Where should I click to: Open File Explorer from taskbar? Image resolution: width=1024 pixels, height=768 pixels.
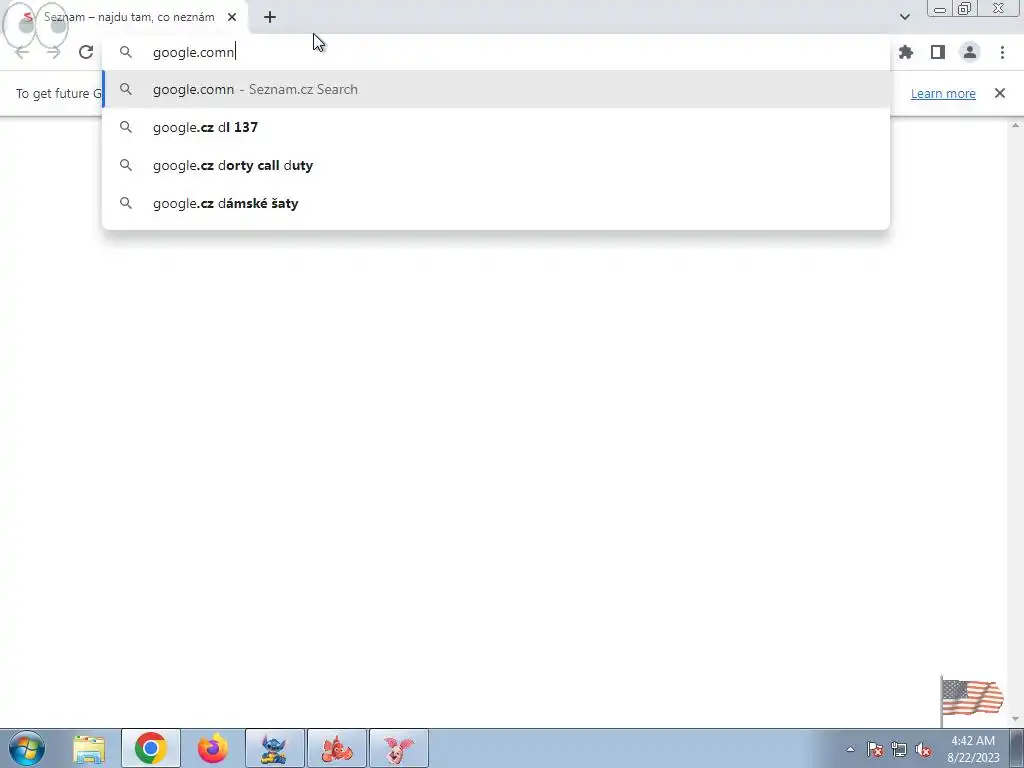[89, 748]
